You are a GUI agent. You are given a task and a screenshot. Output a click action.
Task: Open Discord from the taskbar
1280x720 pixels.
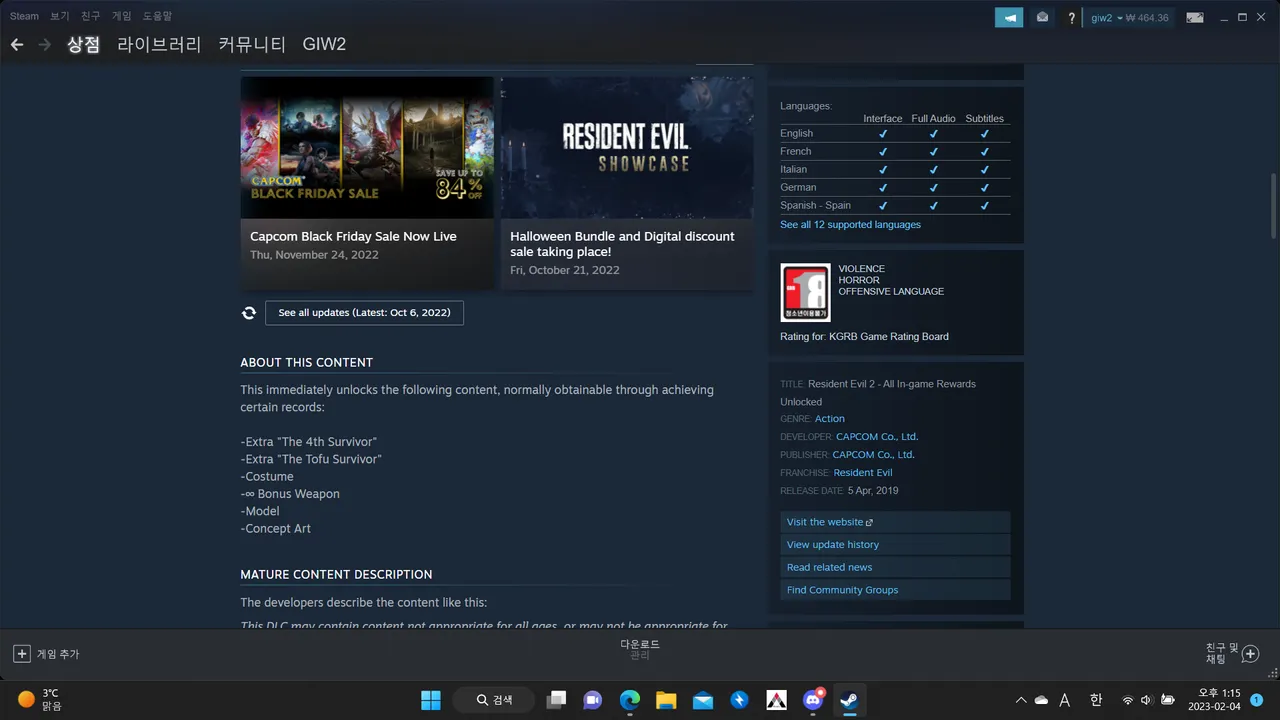click(x=814, y=699)
